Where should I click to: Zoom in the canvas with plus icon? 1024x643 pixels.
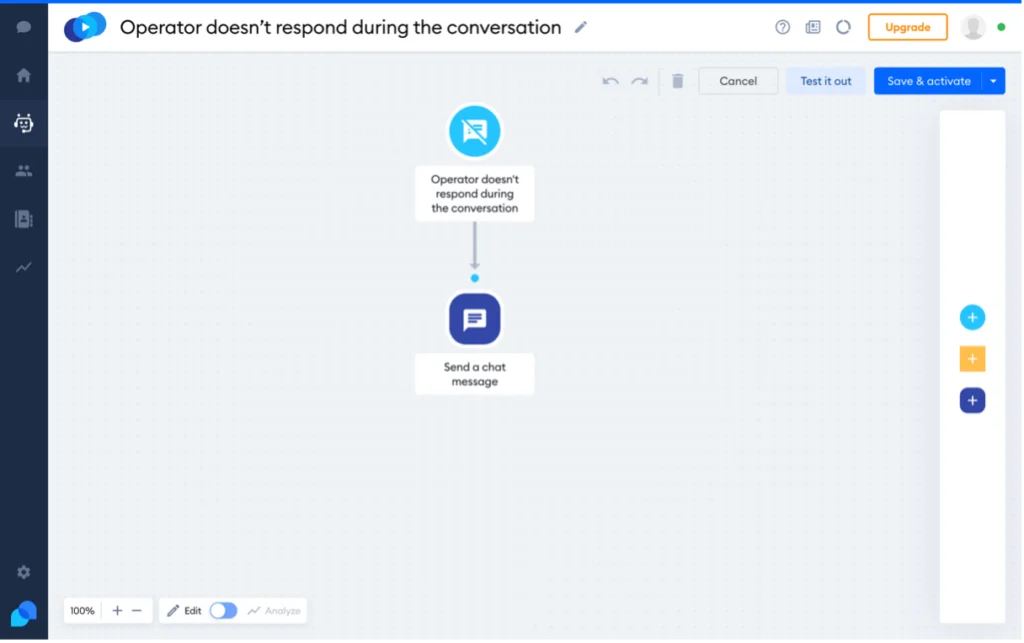point(118,611)
